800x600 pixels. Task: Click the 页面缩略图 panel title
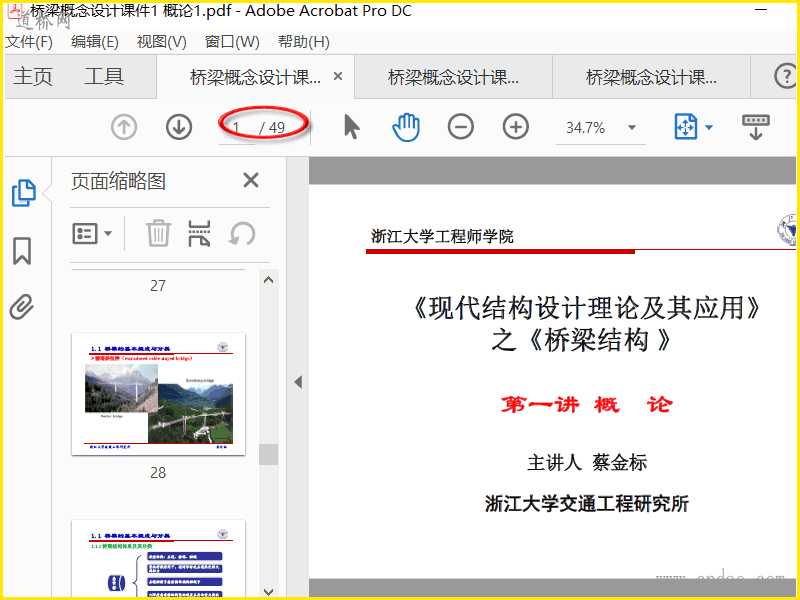point(118,181)
